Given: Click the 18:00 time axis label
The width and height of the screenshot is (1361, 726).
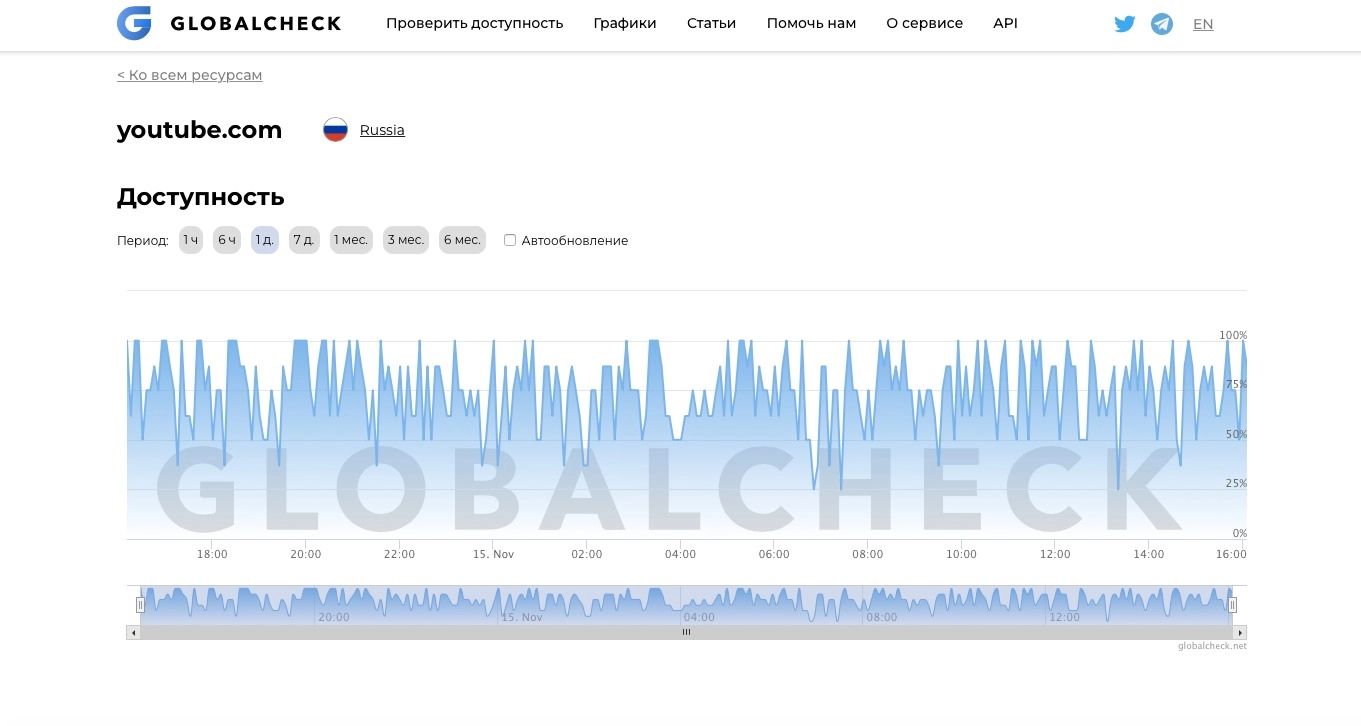Looking at the screenshot, I should pos(212,554).
